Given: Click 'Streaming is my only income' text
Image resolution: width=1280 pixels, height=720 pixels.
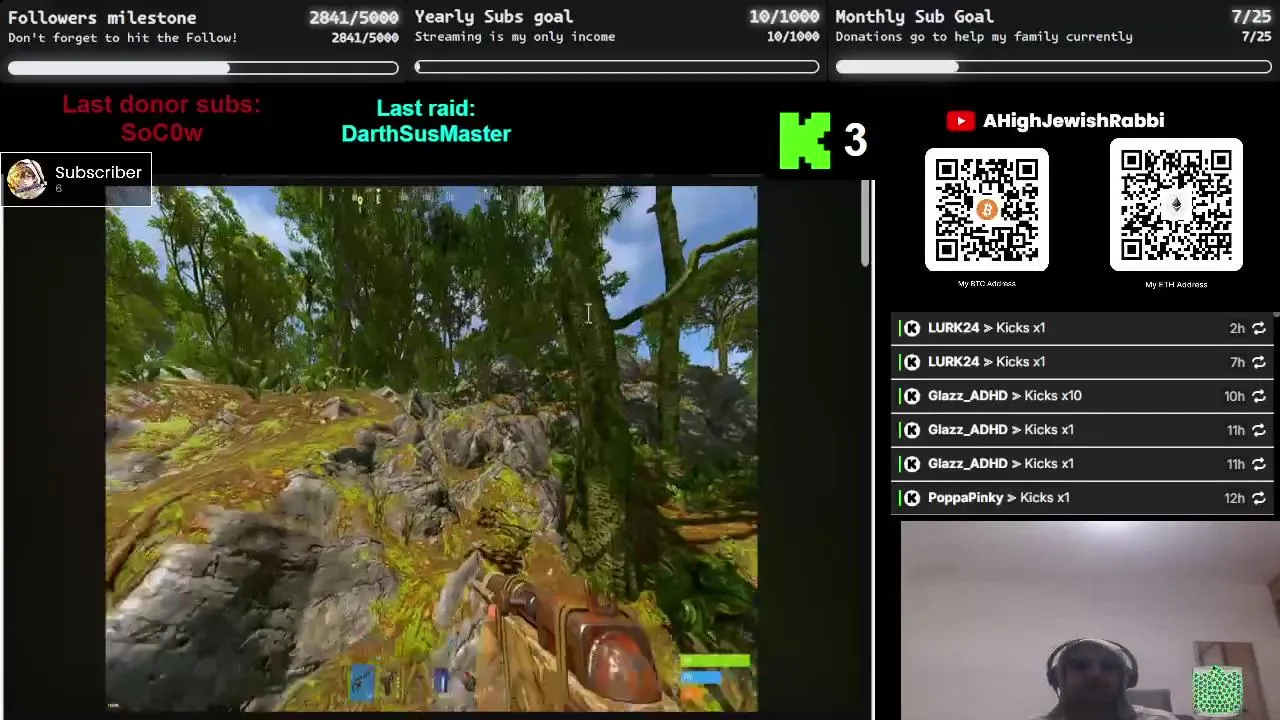Looking at the screenshot, I should [x=515, y=37].
